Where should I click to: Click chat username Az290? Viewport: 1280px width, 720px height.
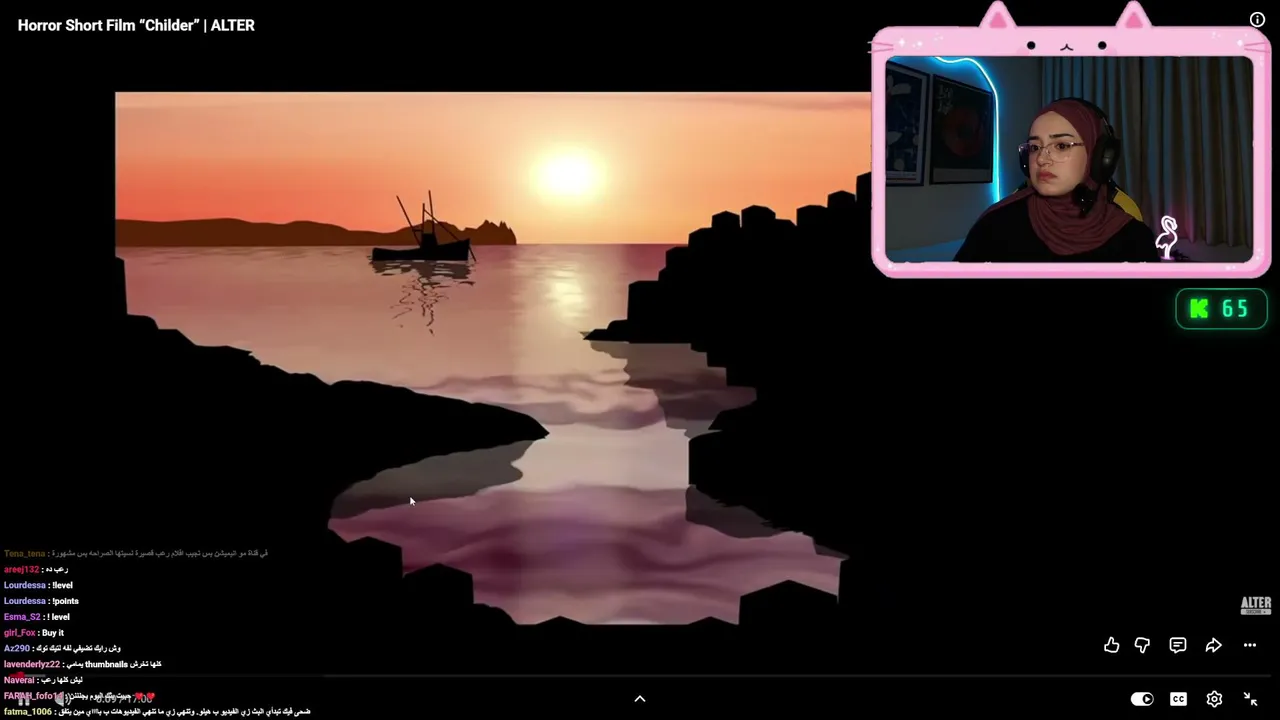click(x=17, y=648)
